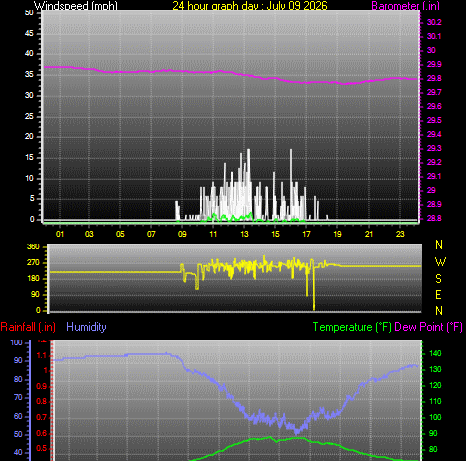The image size is (466, 461).
Task: Pick the 15 hour label
Action: click(275, 234)
